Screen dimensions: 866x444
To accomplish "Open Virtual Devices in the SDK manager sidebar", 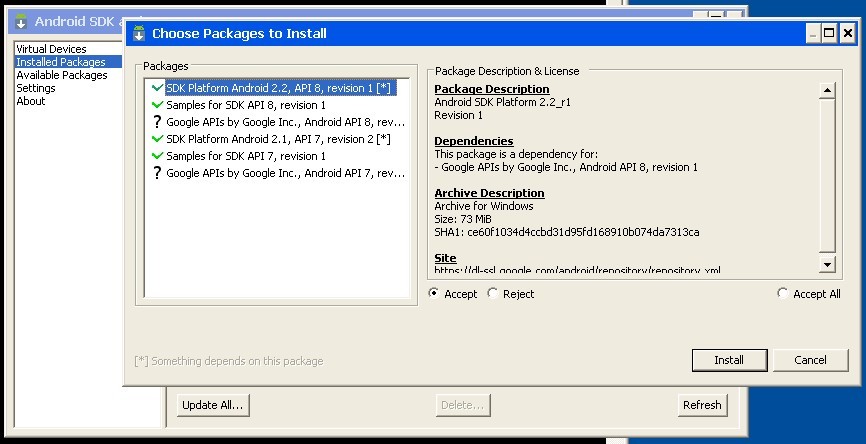I will pos(51,49).
